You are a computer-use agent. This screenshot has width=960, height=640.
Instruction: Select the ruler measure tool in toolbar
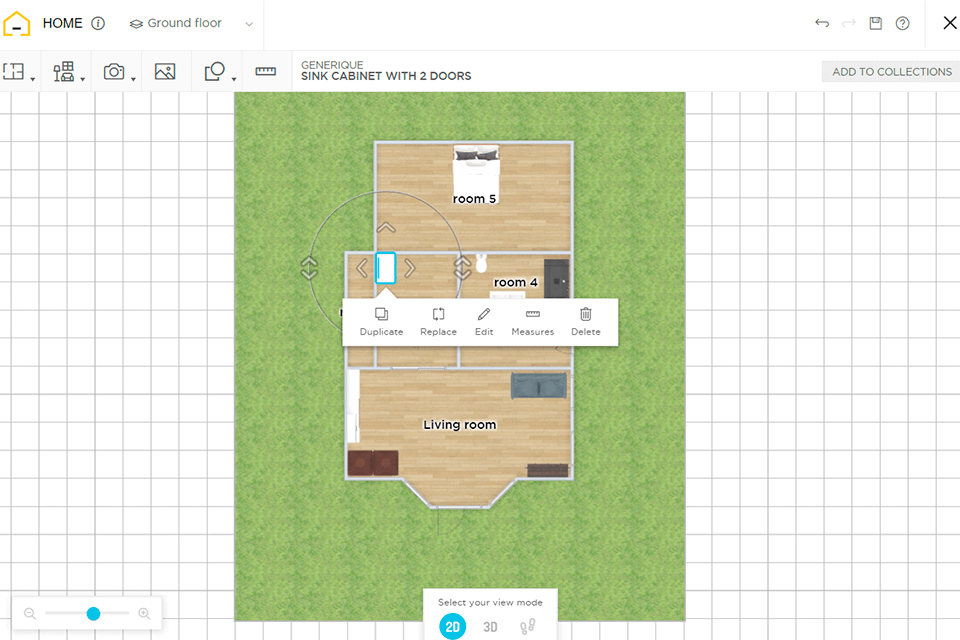(265, 71)
